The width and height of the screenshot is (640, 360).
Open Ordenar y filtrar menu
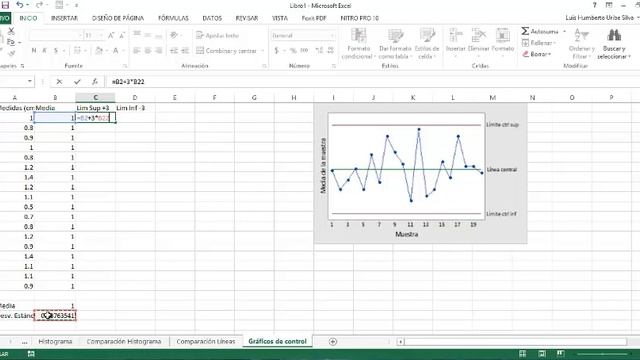click(x=582, y=44)
